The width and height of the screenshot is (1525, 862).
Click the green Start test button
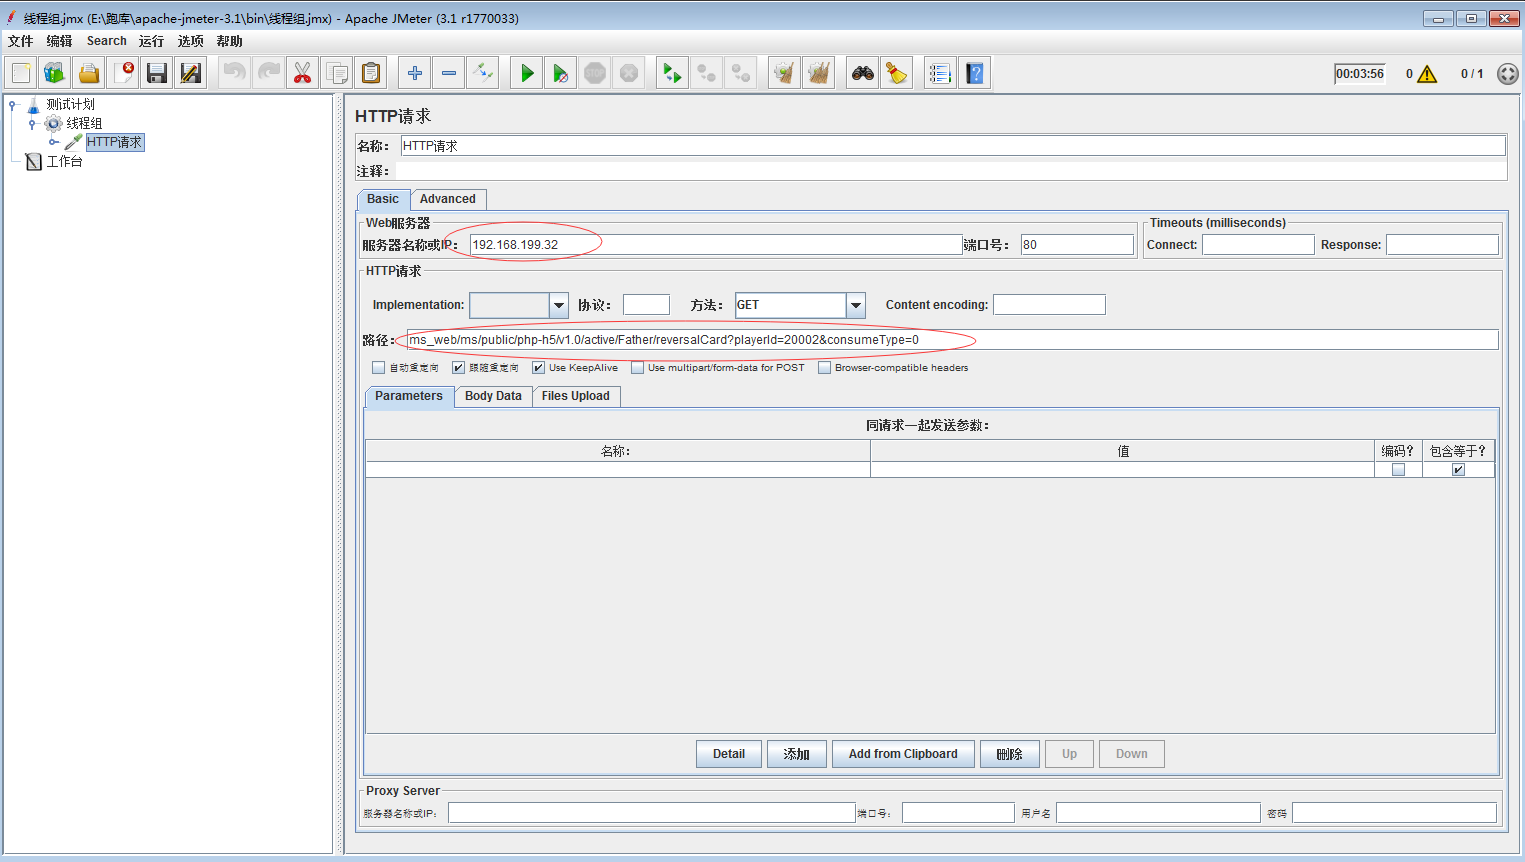pyautogui.click(x=526, y=73)
